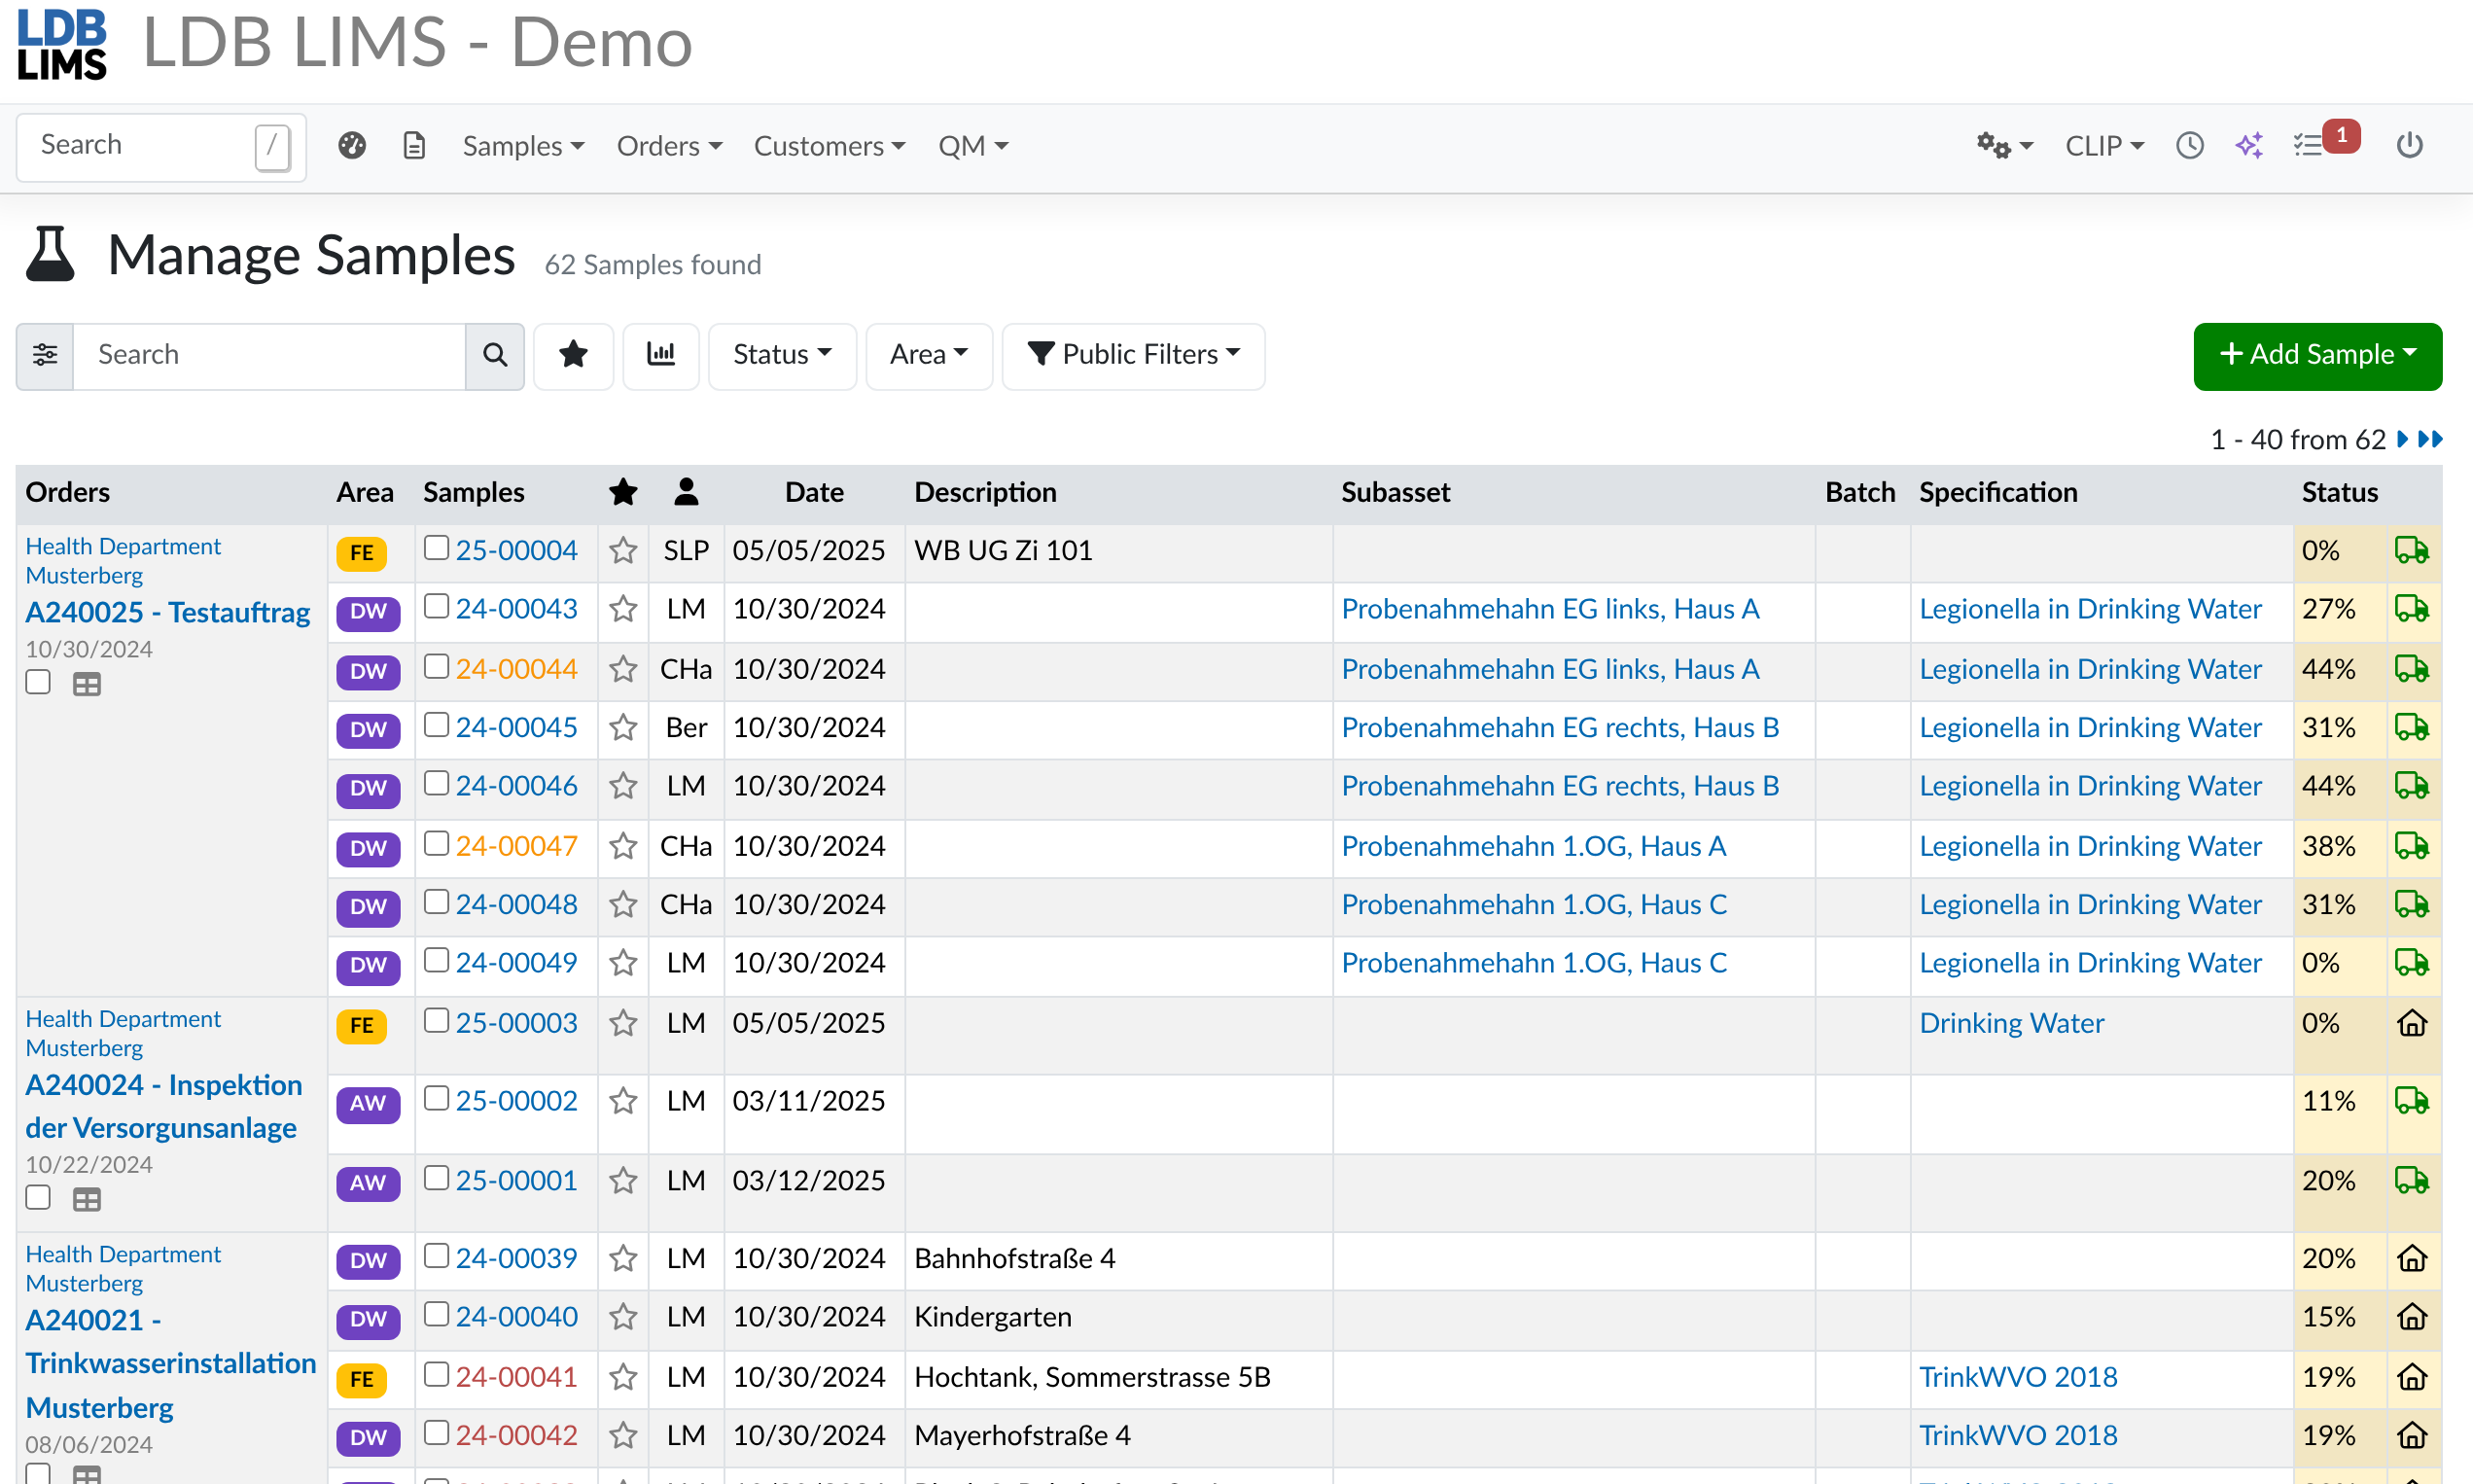Open subasset Probenahmehahn 1.OG, Haus A
Viewport: 2473px width, 1484px height.
pyautogui.click(x=1533, y=846)
